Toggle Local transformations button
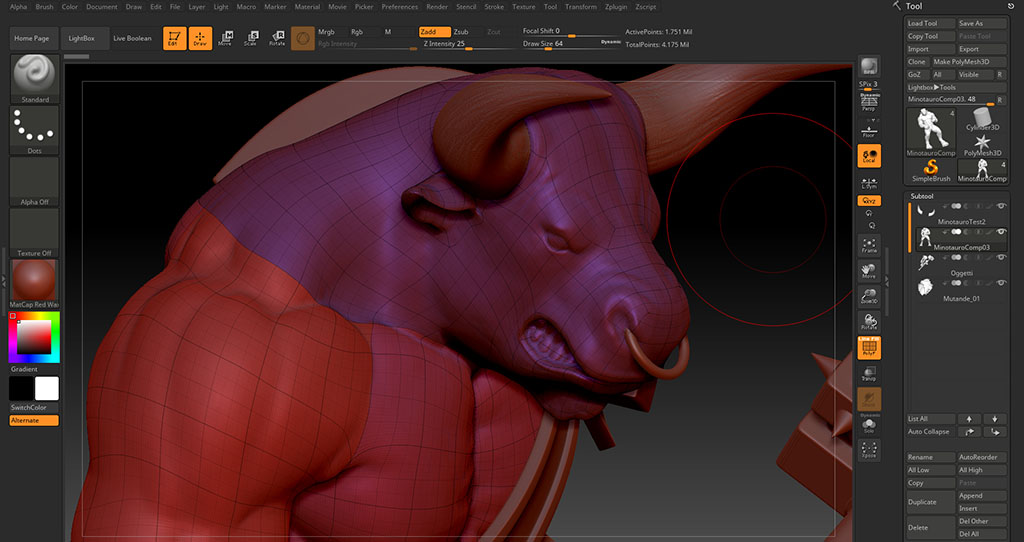The image size is (1024, 542). pyautogui.click(x=869, y=156)
